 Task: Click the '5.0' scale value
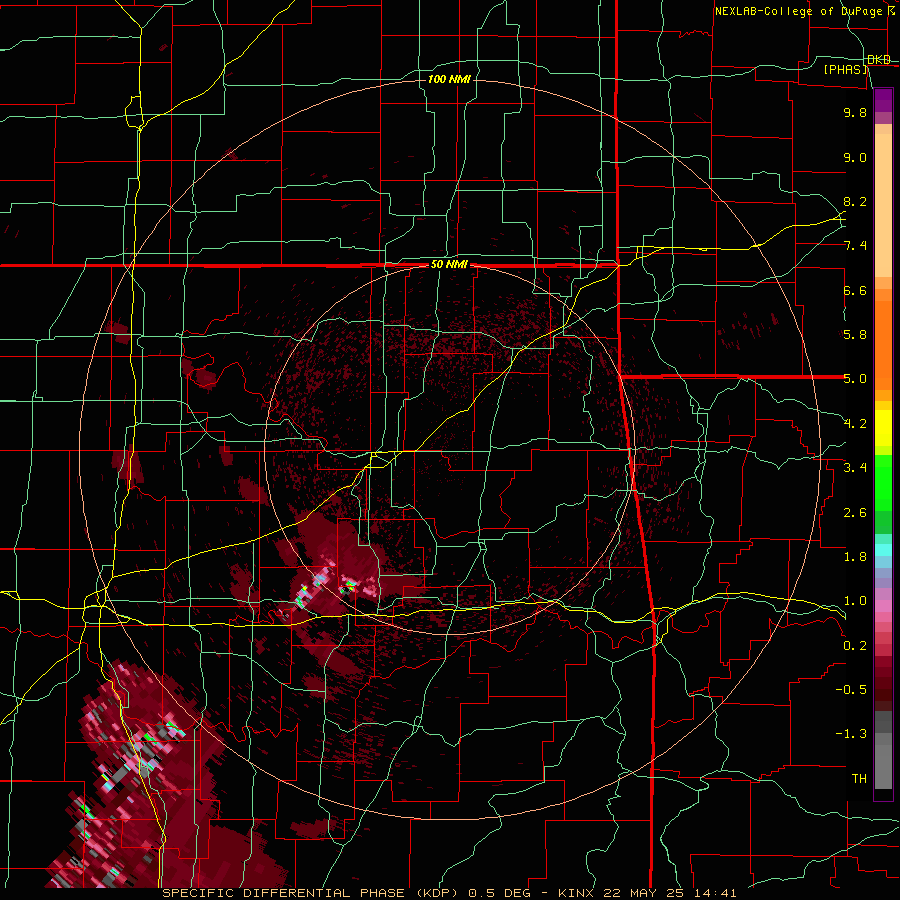855,379
